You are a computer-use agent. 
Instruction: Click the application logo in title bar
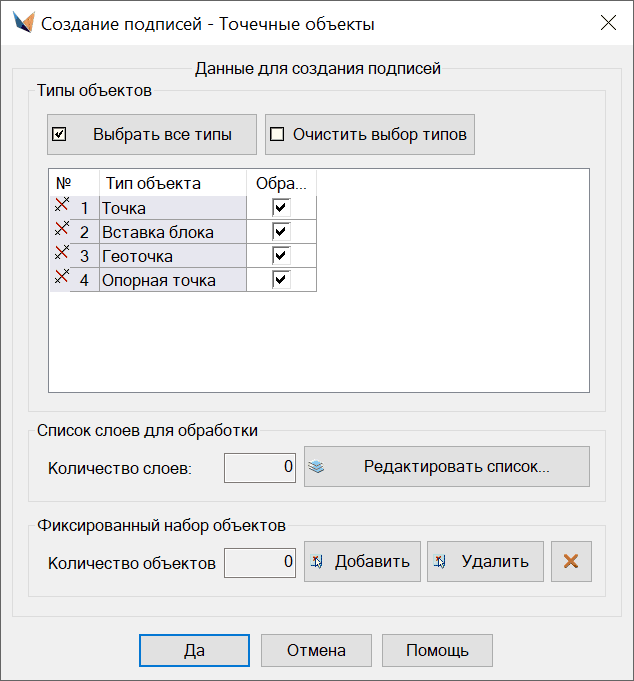tap(24, 23)
